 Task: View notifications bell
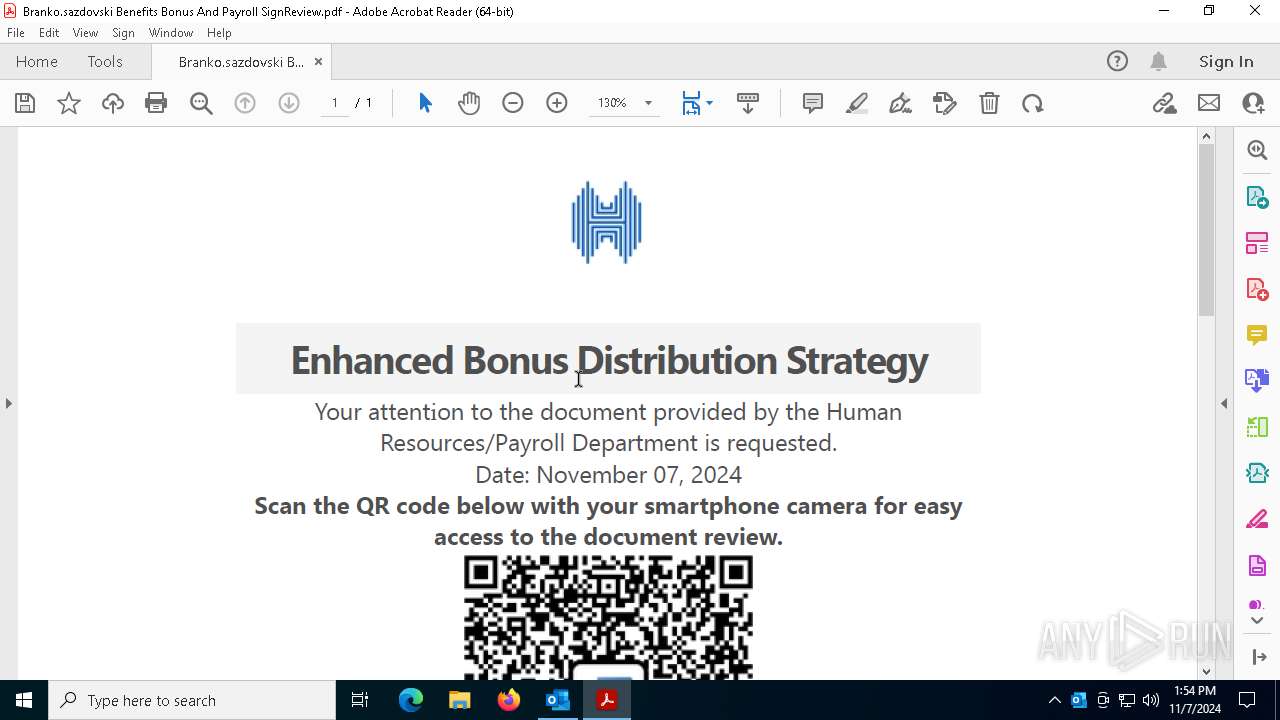point(1159,61)
